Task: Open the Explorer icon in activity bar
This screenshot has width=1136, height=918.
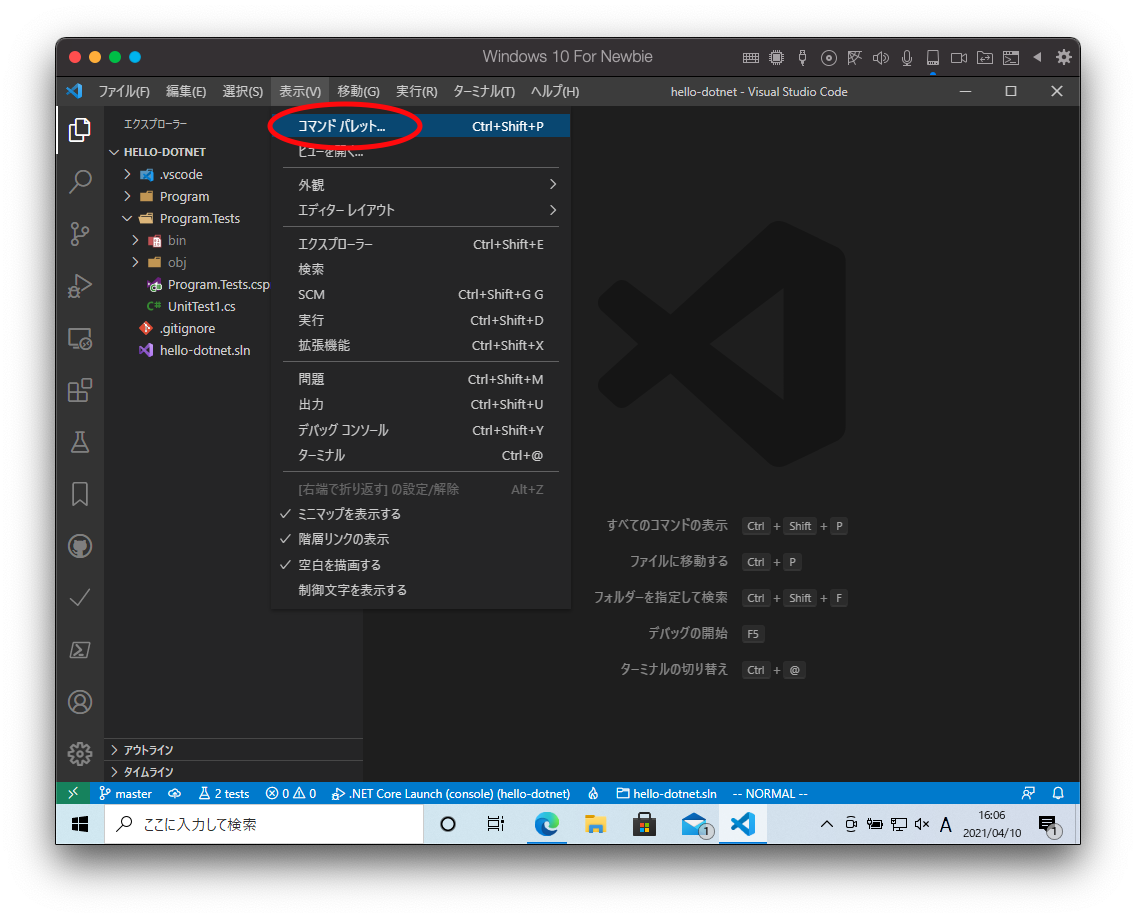Action: 80,130
